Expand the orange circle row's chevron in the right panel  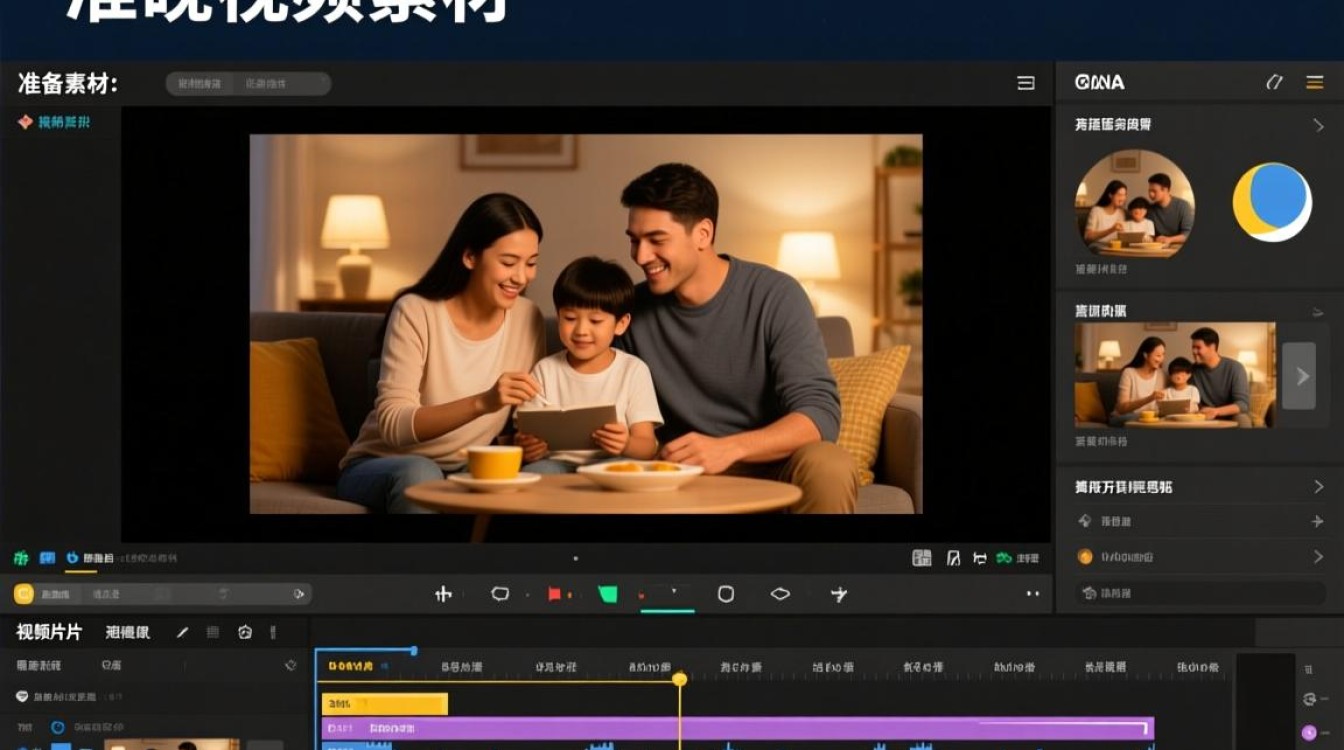pos(1318,556)
